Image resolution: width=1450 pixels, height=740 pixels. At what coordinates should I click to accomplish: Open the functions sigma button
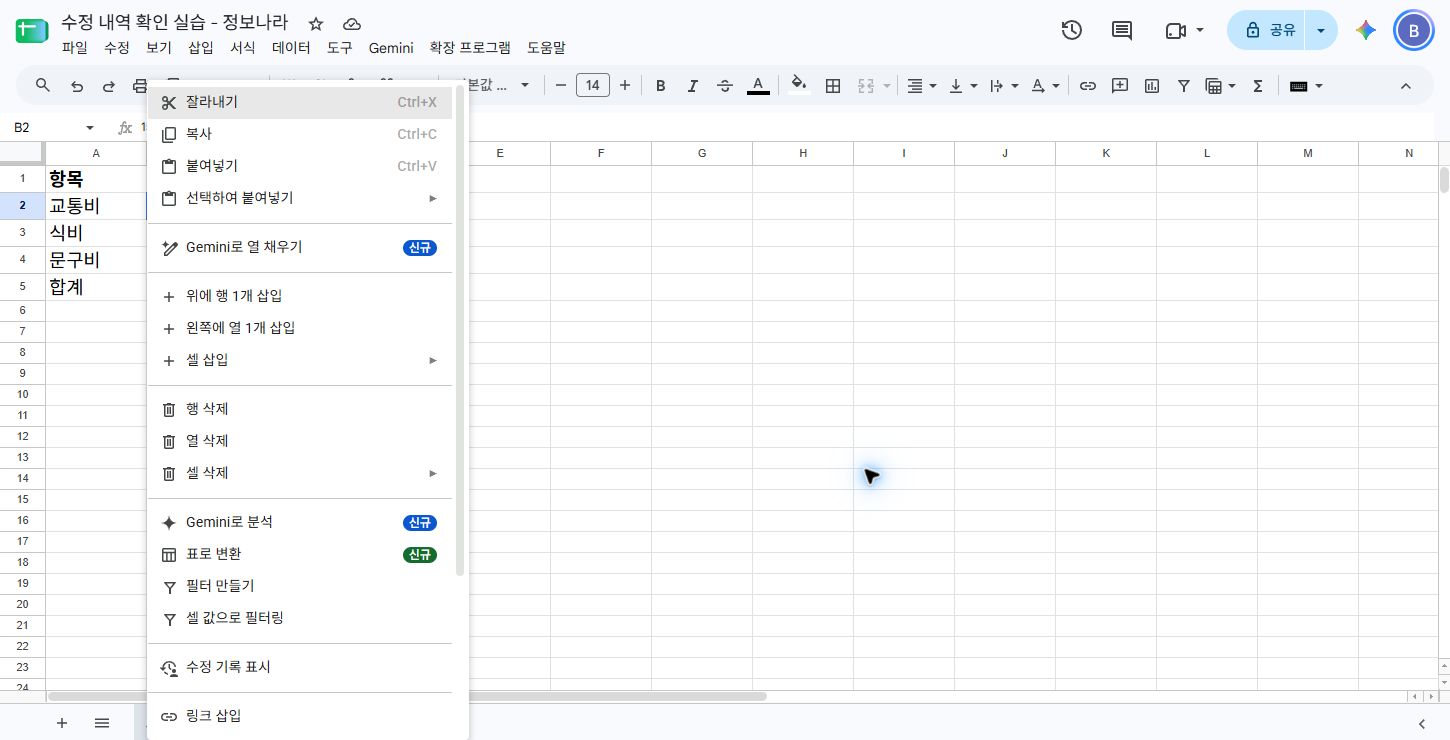[x=1258, y=86]
